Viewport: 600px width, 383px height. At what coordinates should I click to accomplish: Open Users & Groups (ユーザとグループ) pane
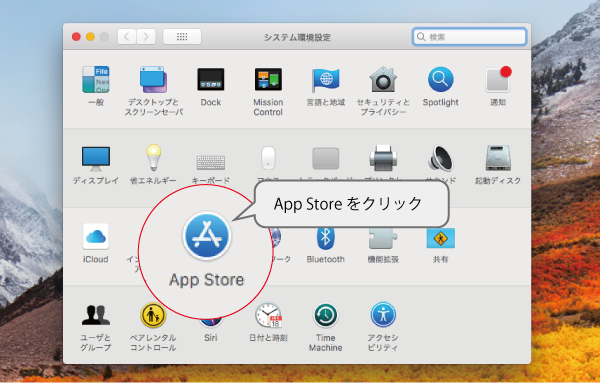click(x=96, y=315)
